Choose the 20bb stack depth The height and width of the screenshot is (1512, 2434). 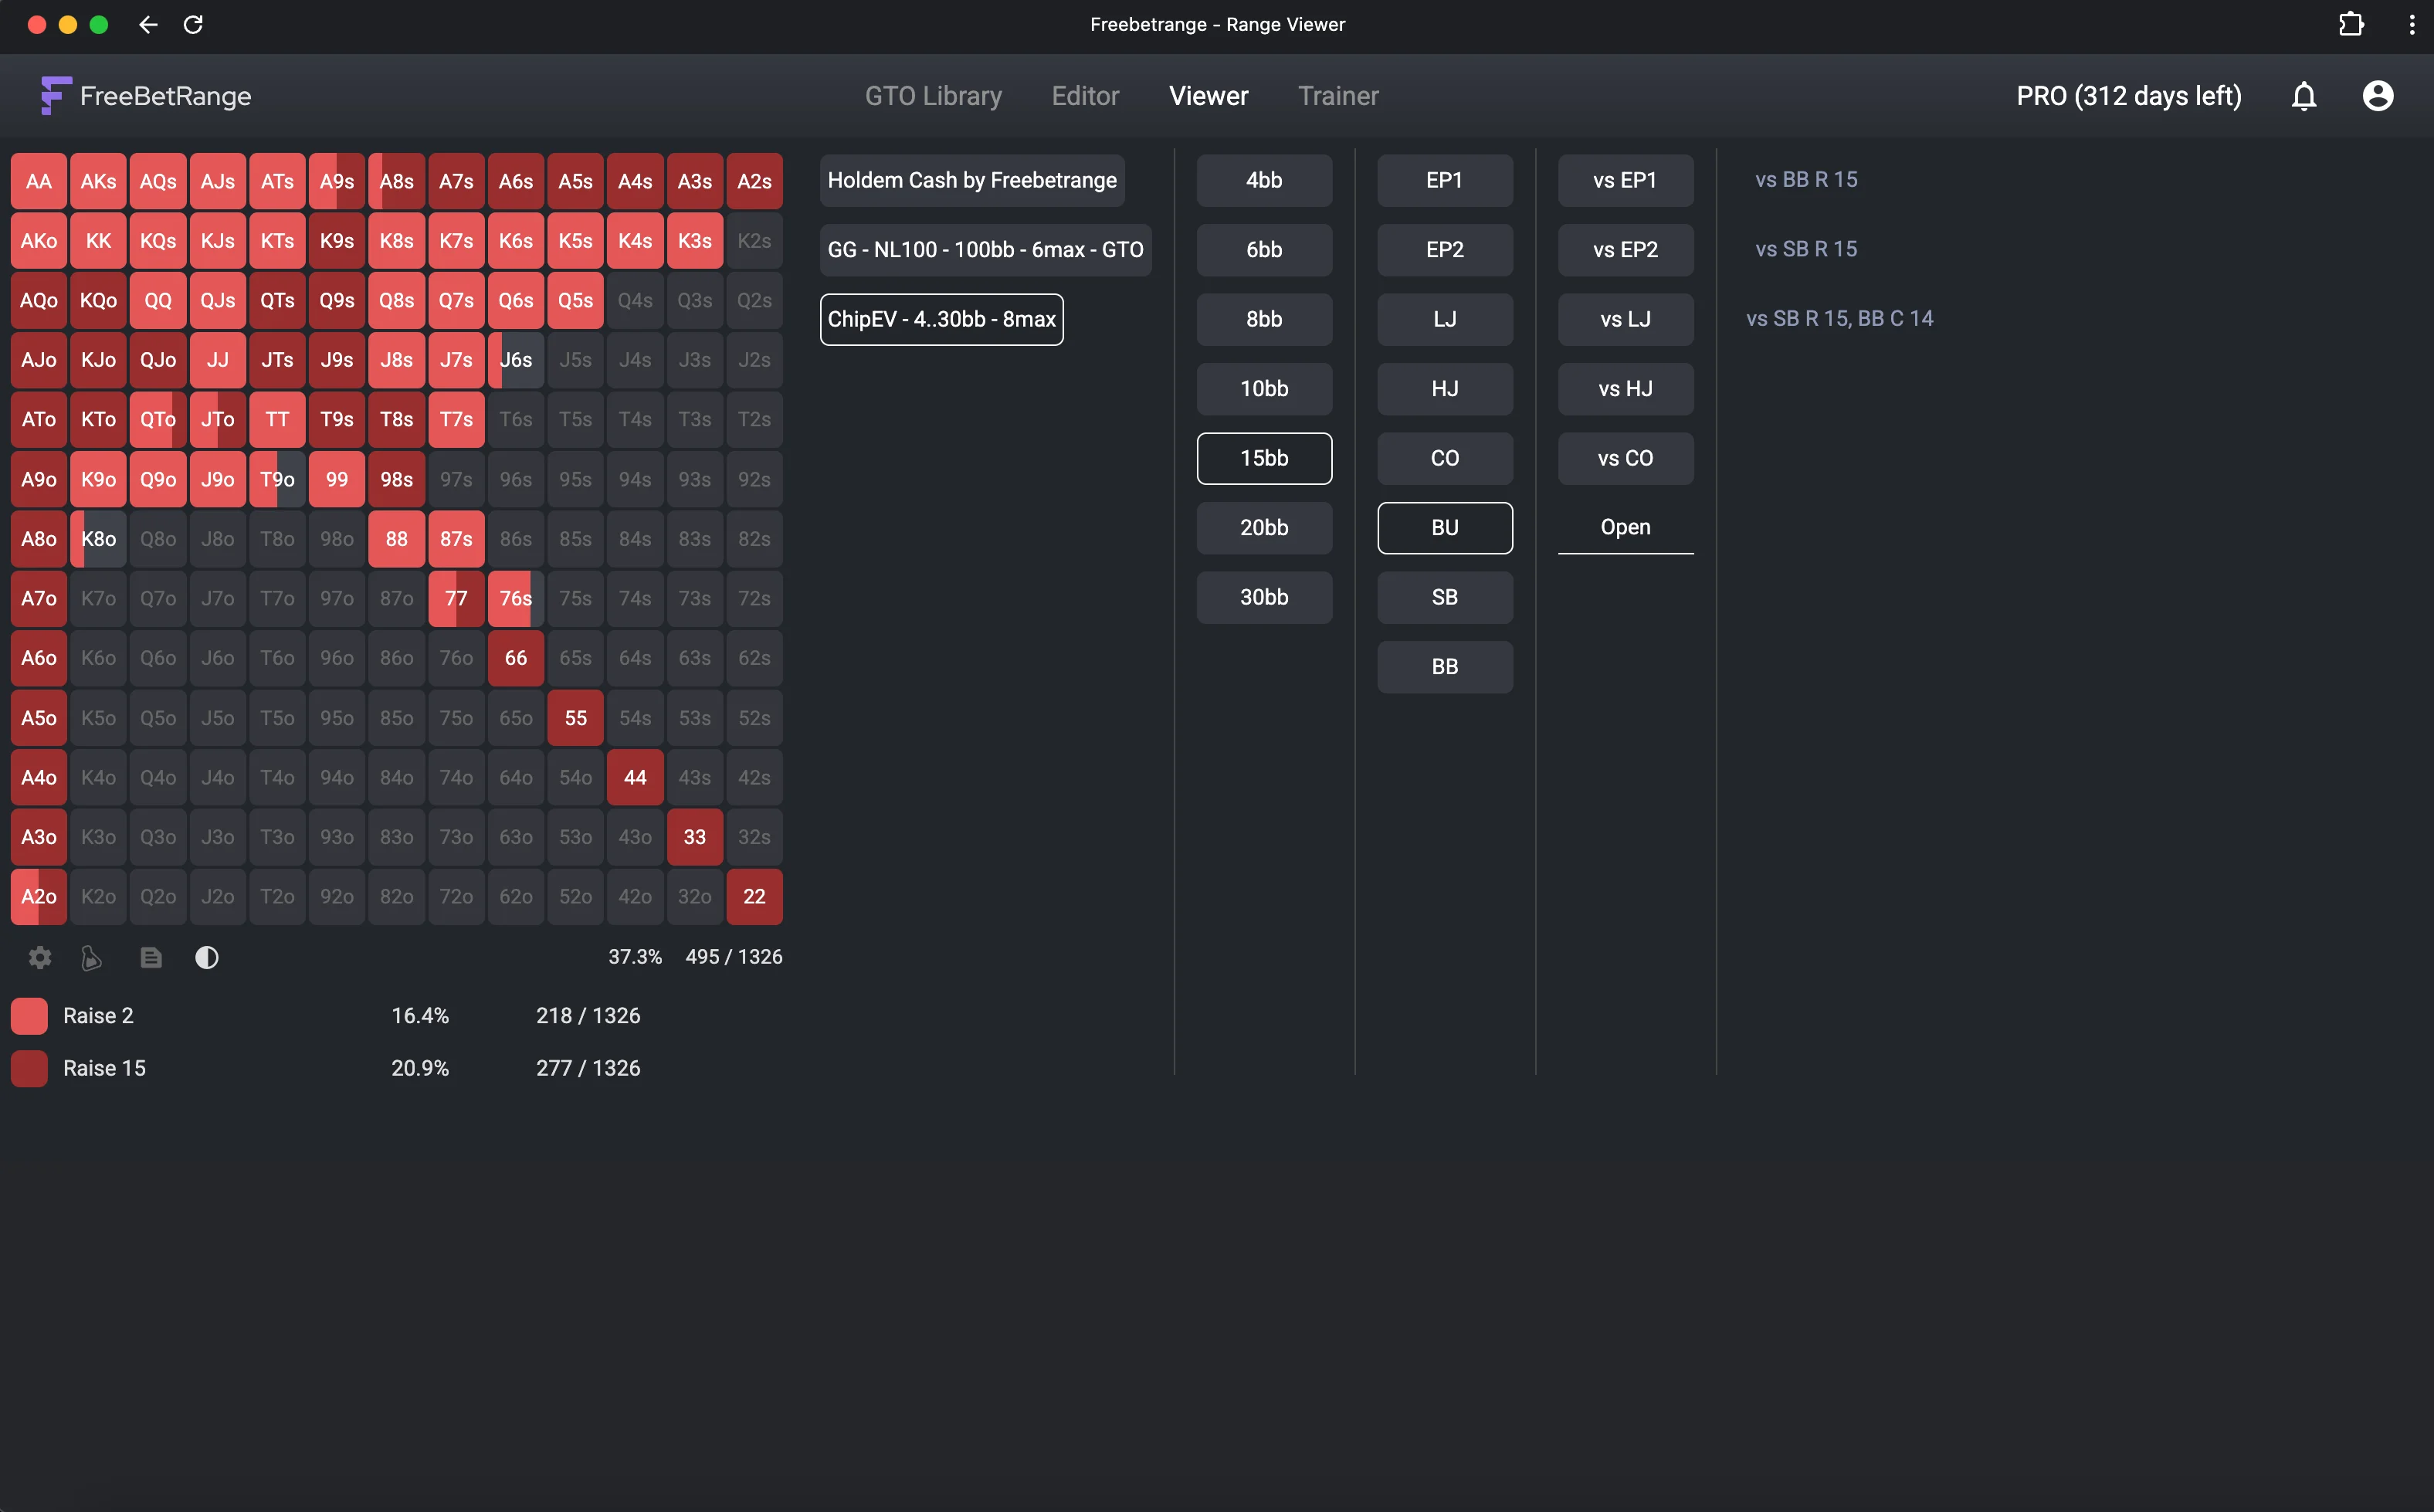pos(1264,527)
